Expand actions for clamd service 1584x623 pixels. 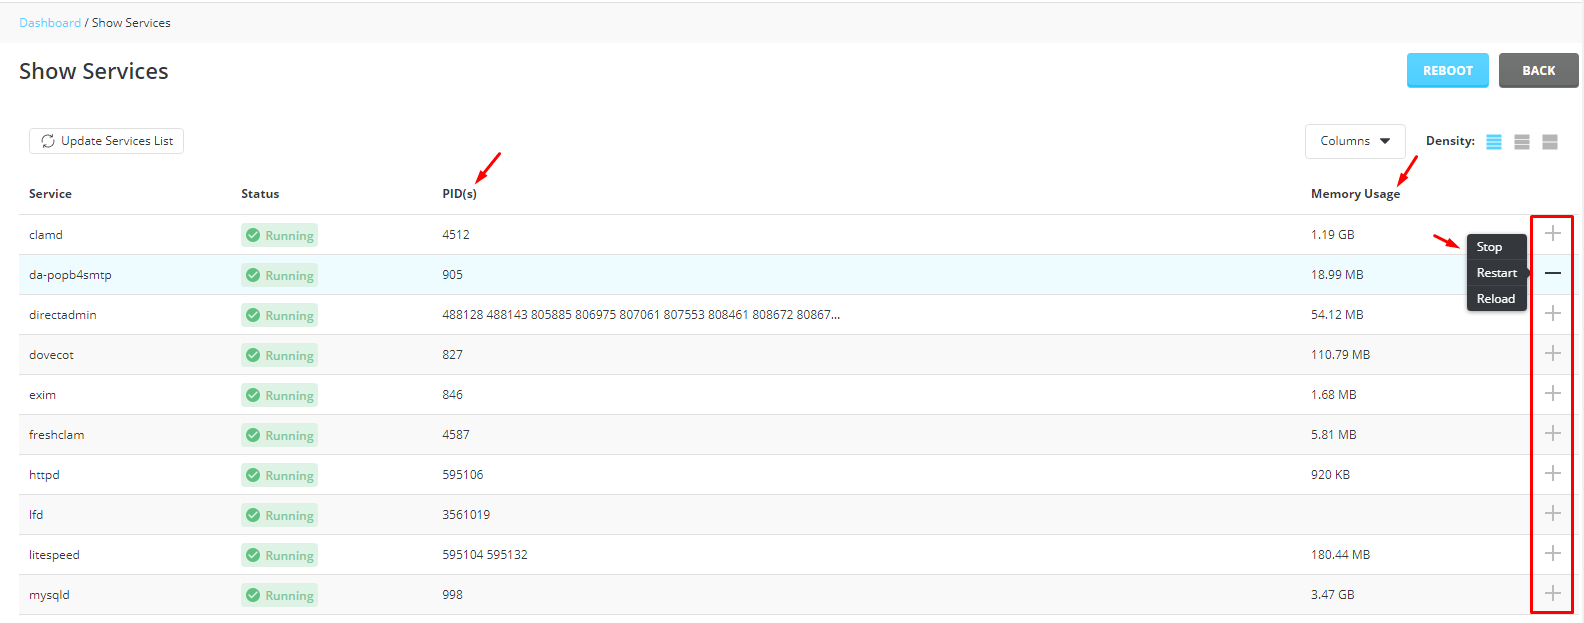(1552, 234)
